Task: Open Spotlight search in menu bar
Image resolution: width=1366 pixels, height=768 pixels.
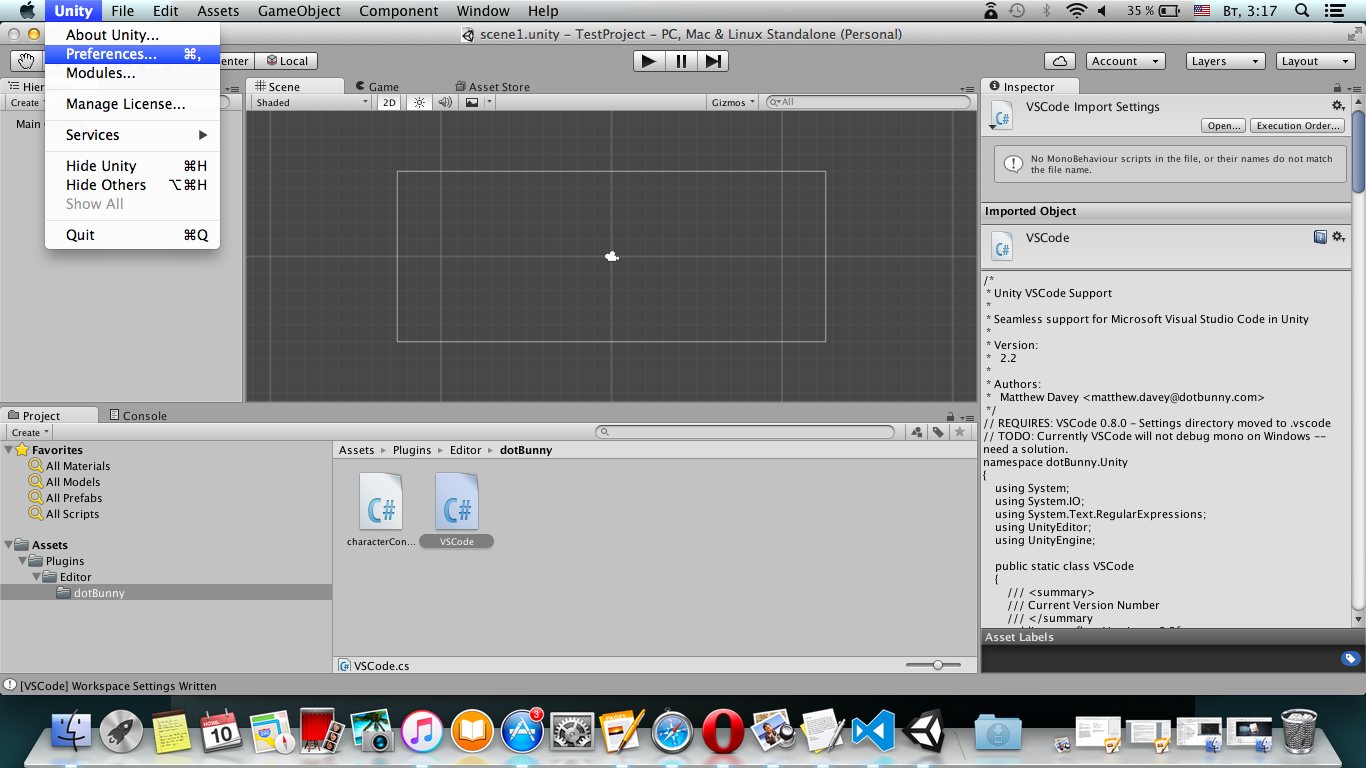Action: tap(1302, 11)
